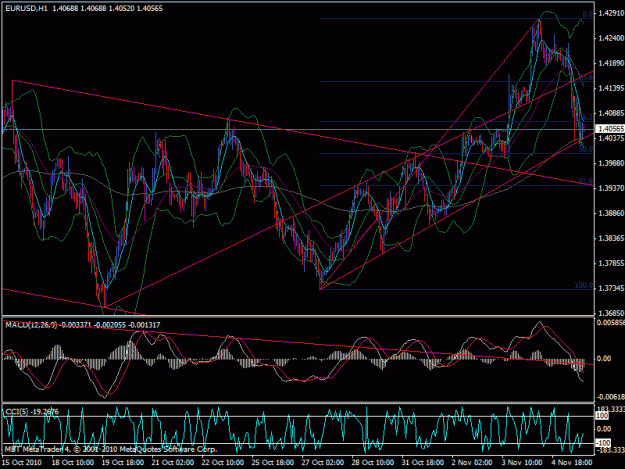
Task: Click the 1.41395 price axis label
Action: (611, 88)
